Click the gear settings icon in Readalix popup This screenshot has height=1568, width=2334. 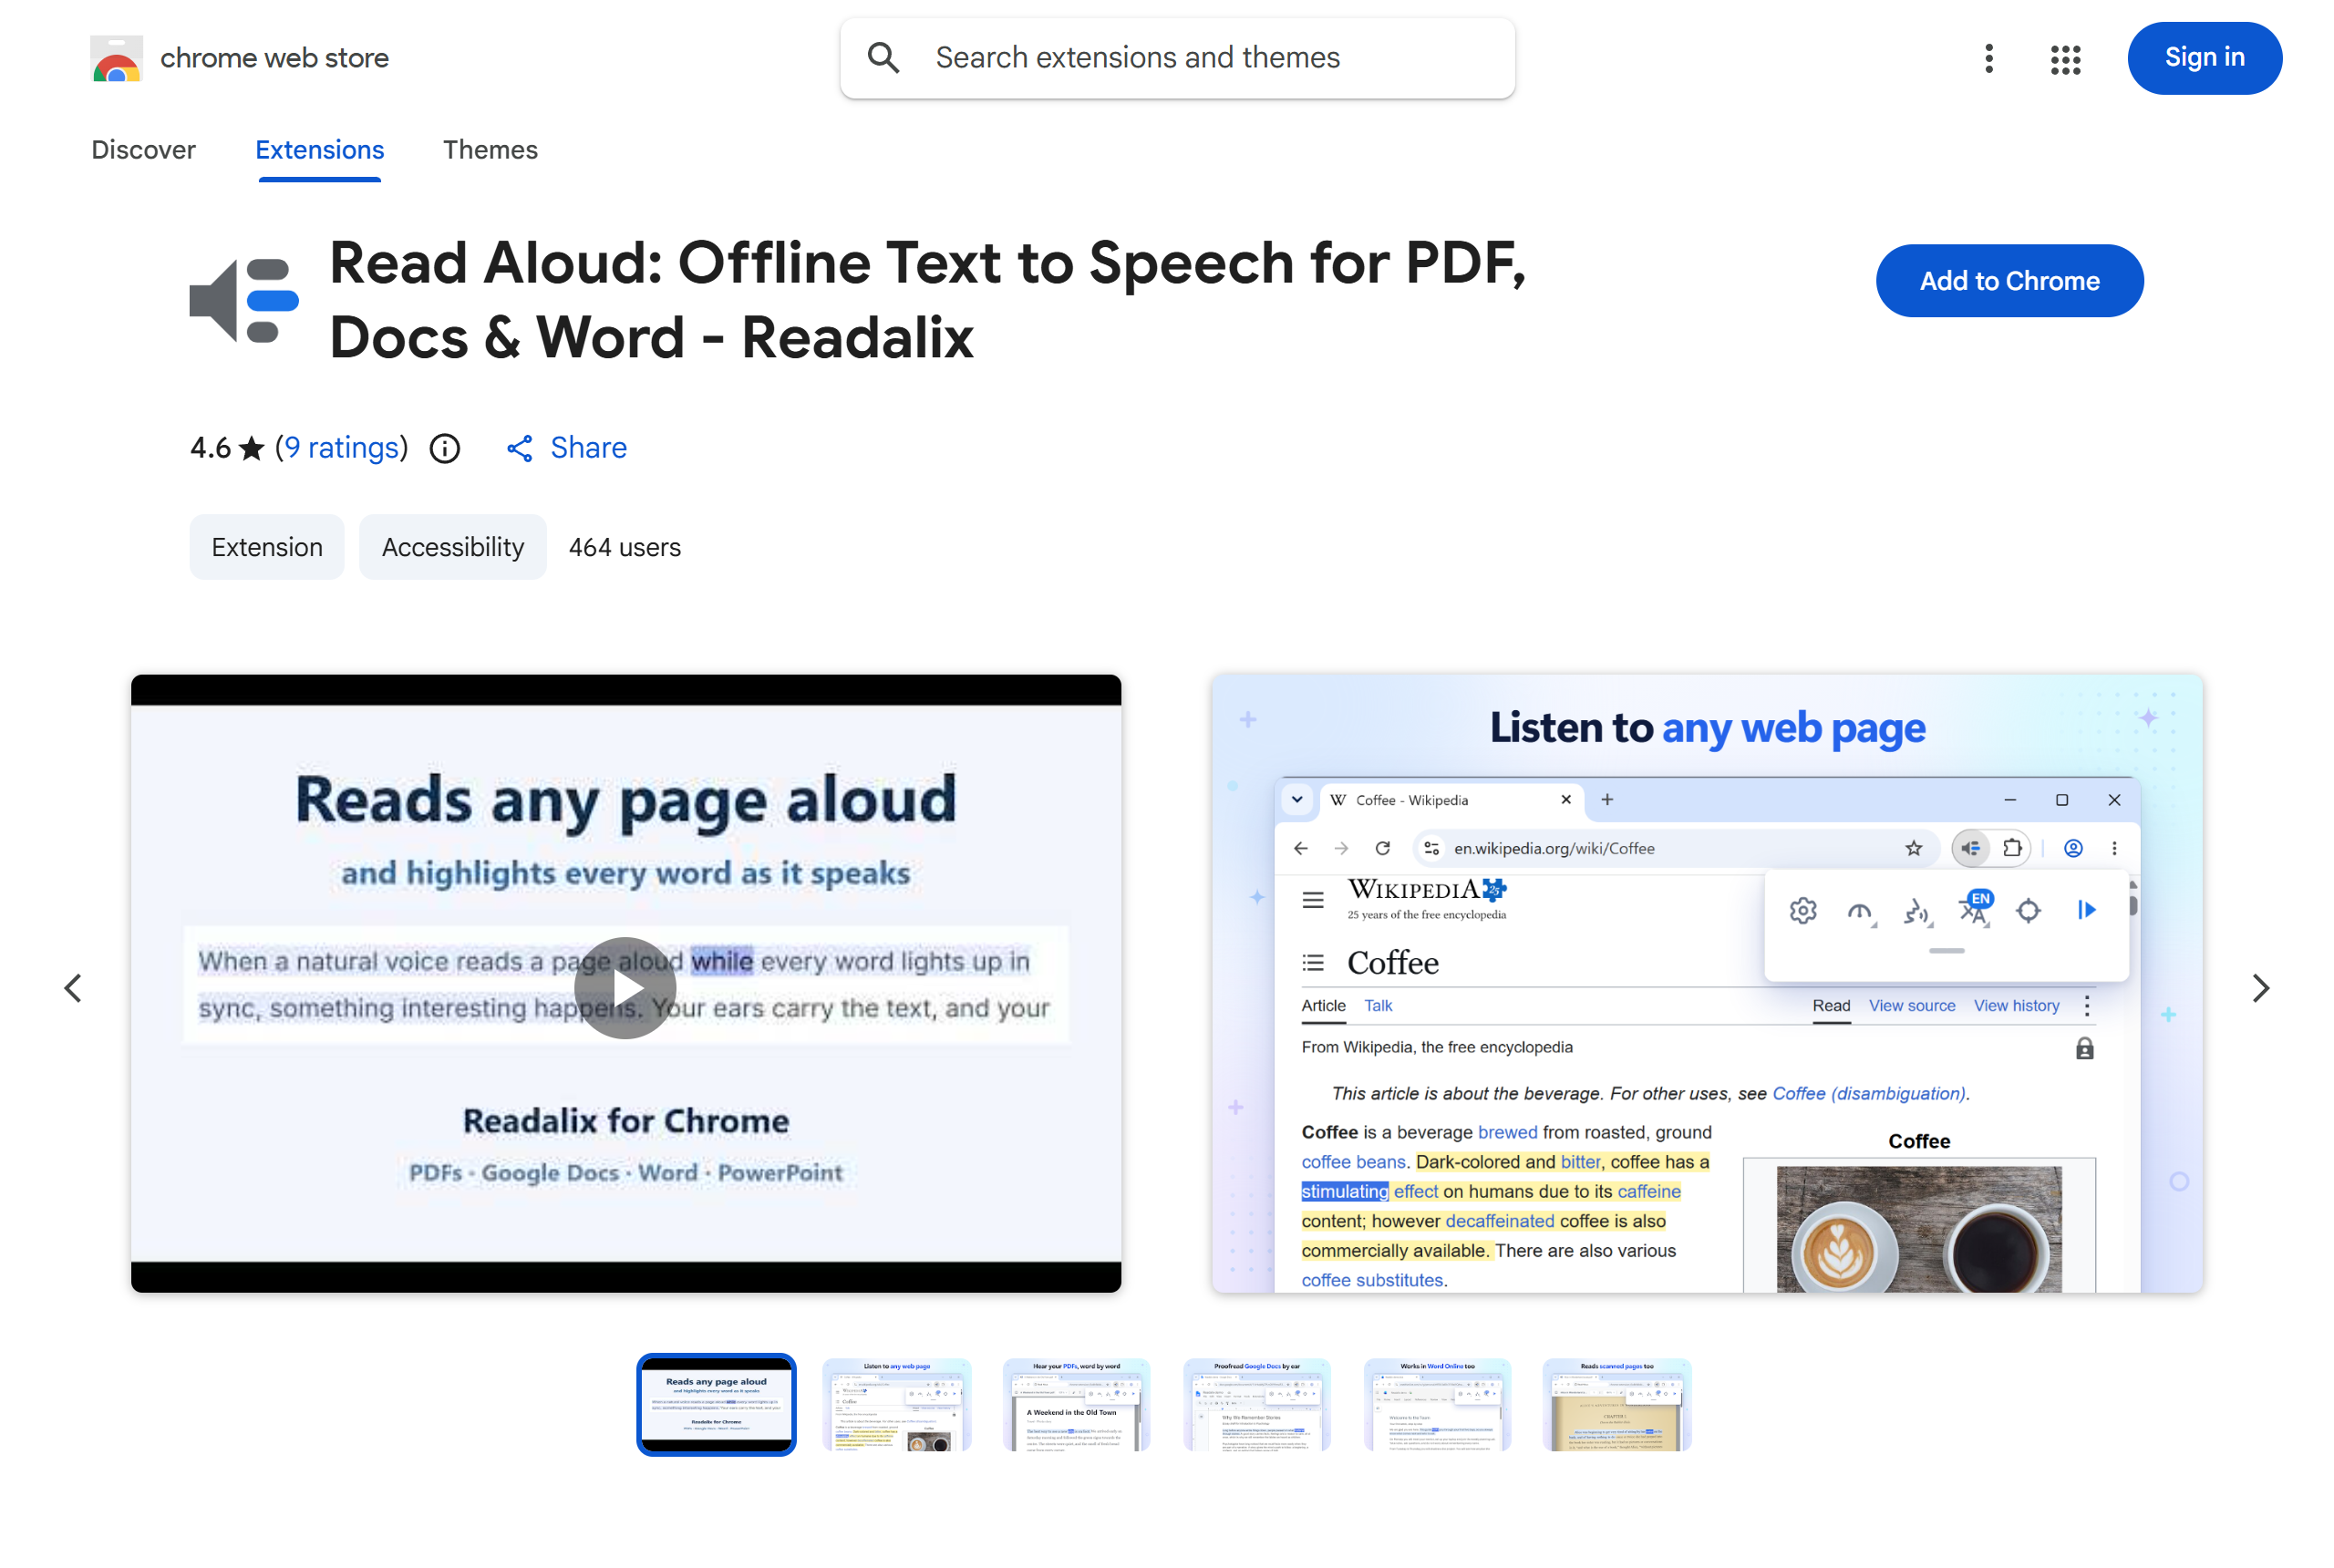tap(1803, 910)
